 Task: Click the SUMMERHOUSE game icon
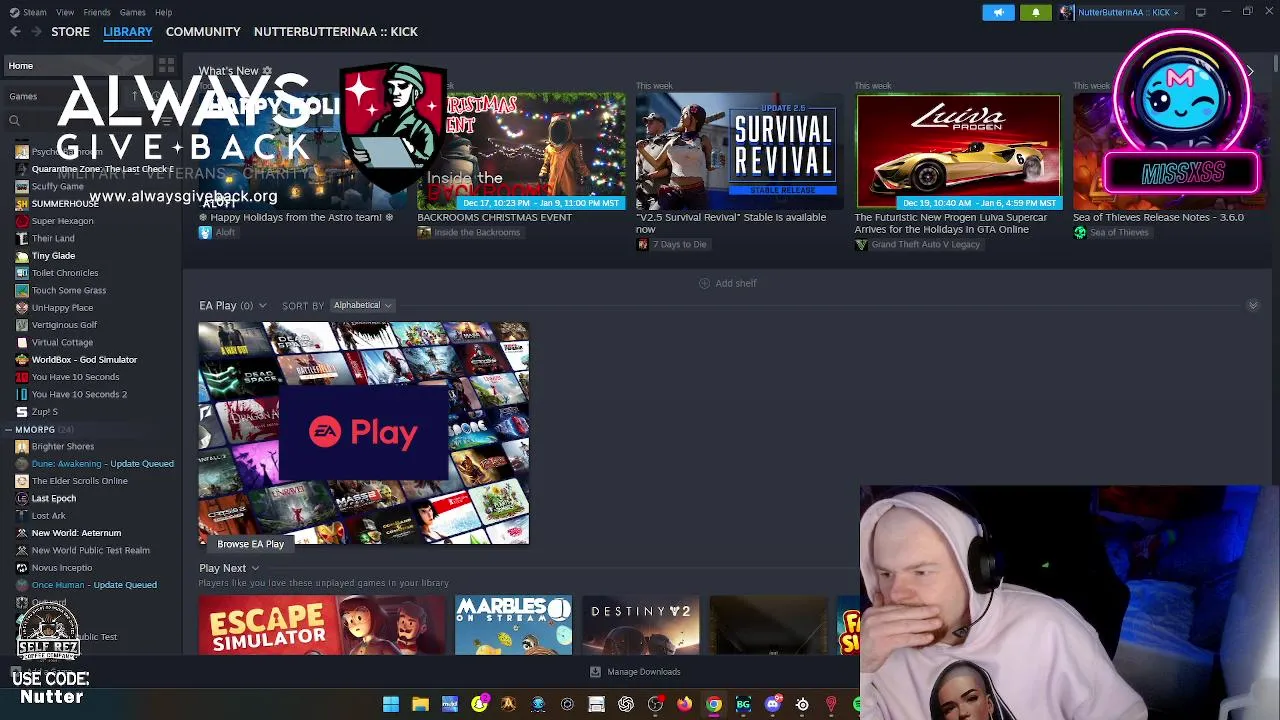22,204
